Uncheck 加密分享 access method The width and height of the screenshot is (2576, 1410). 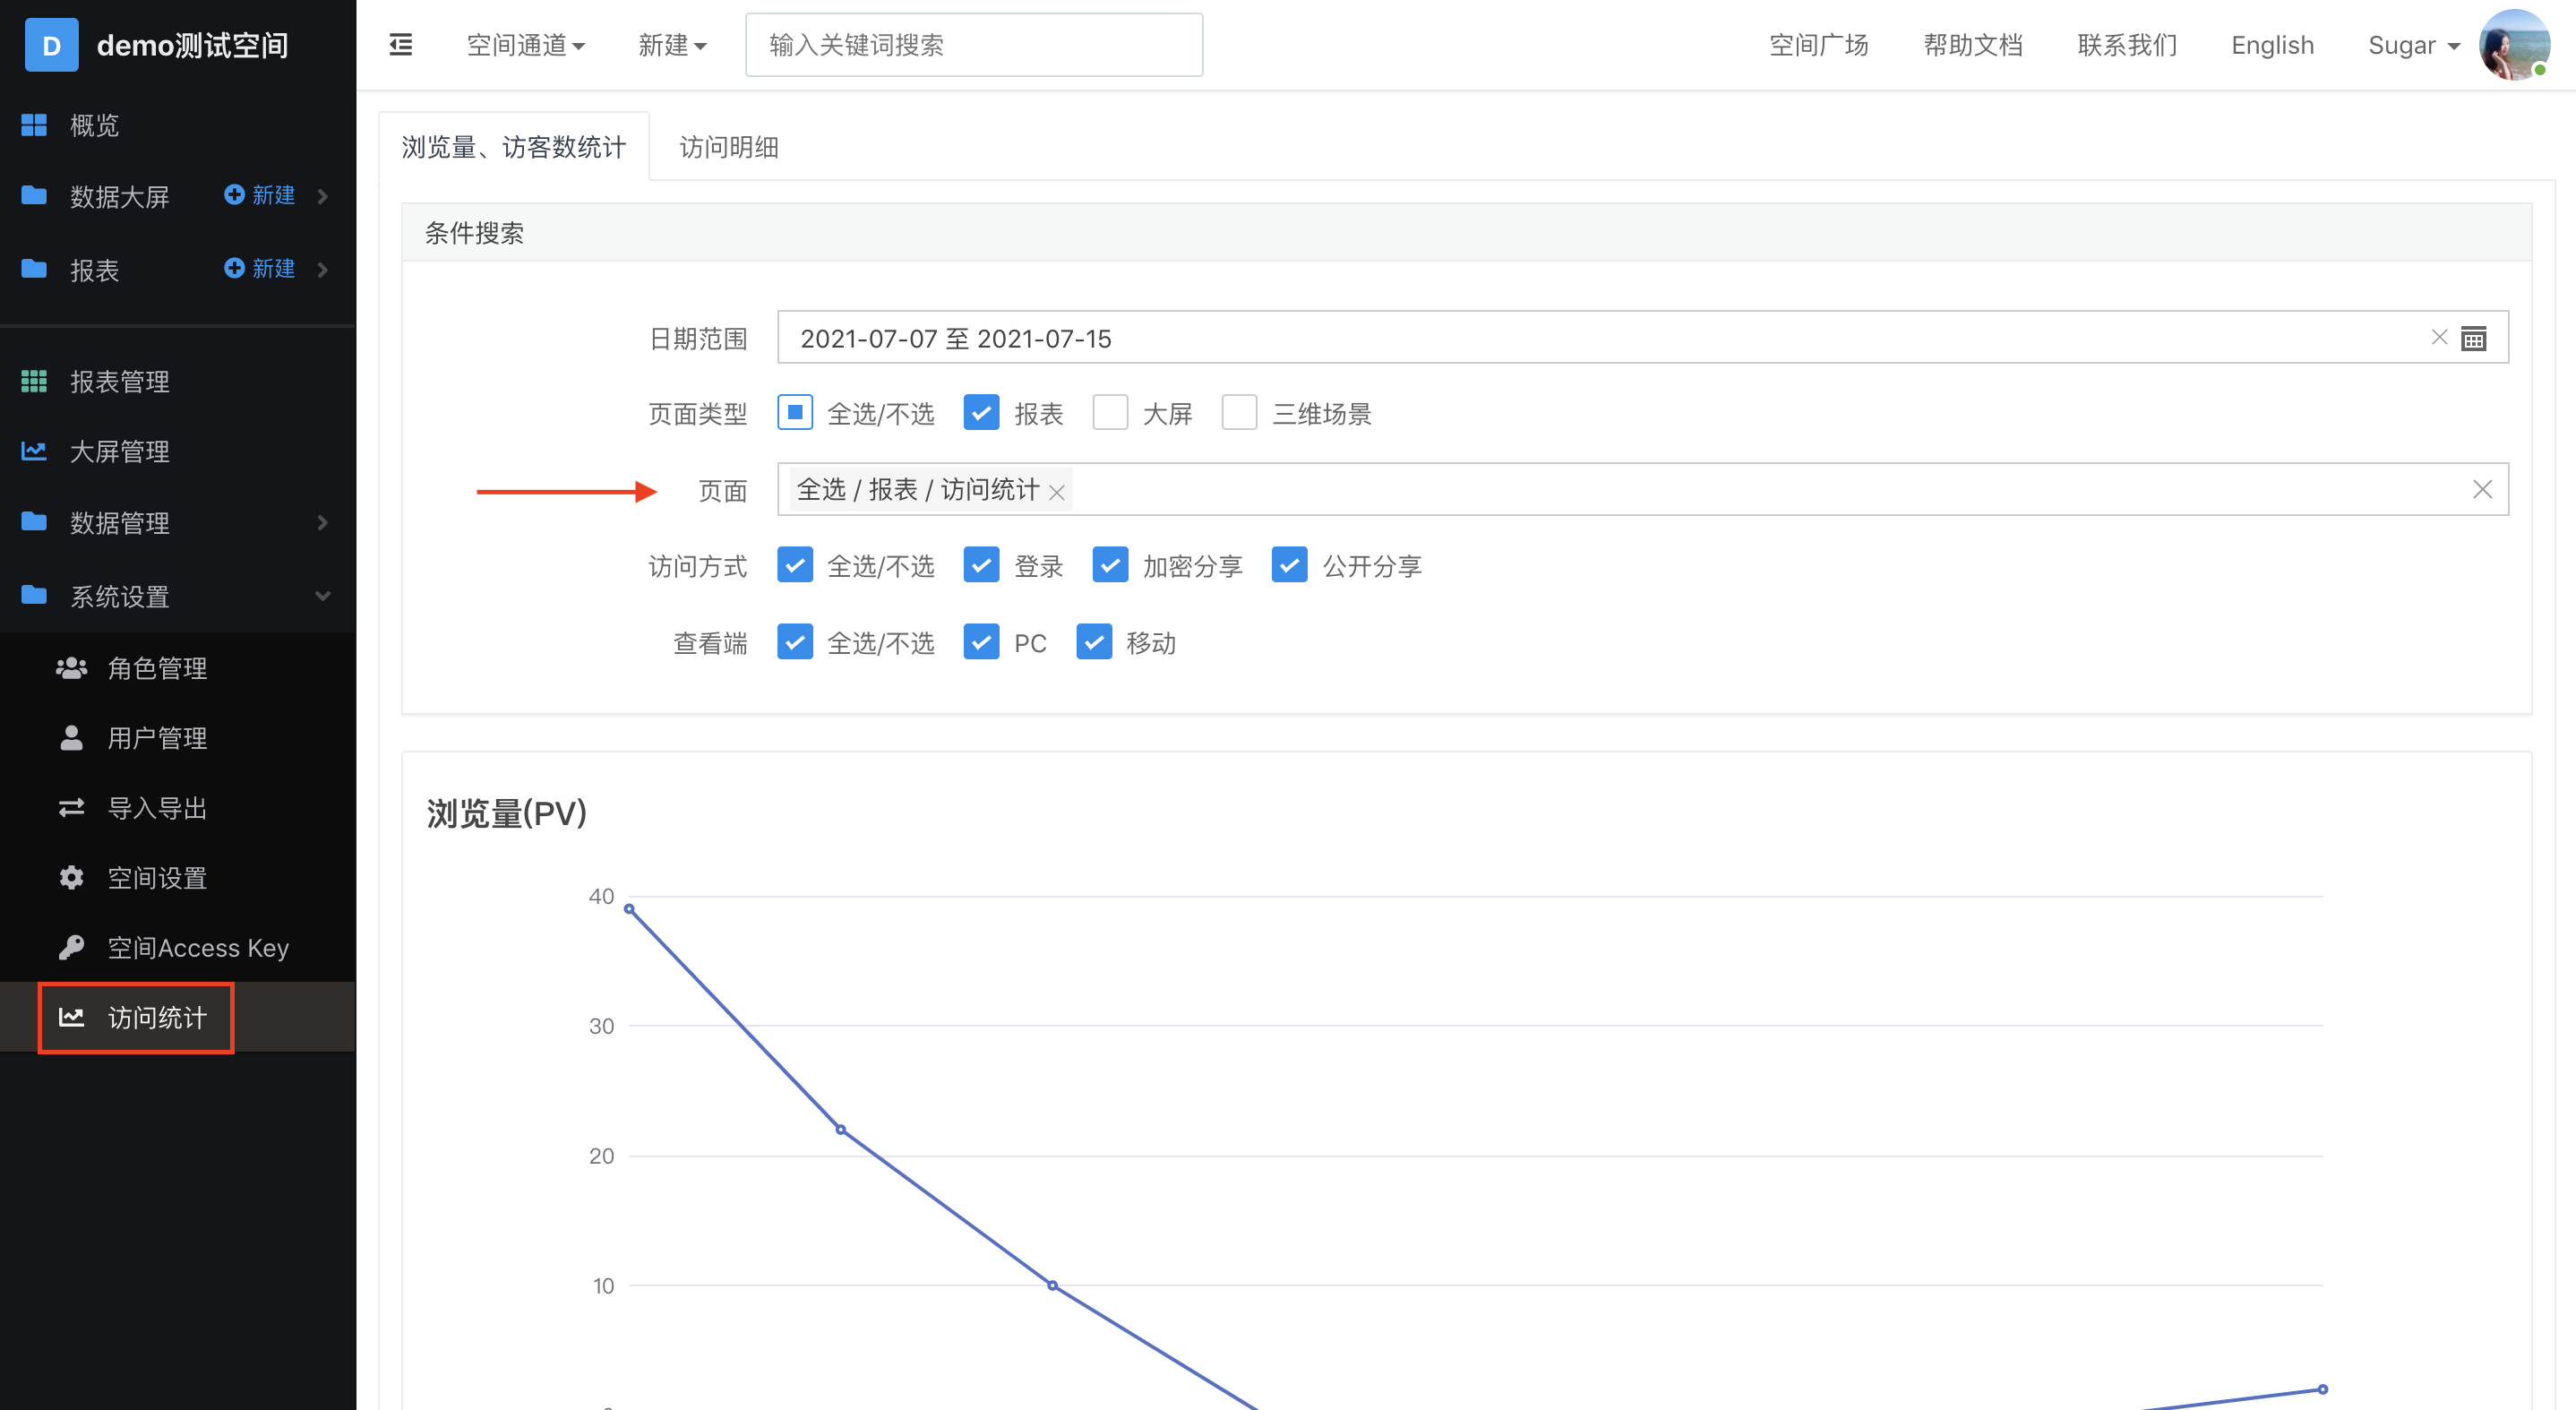tap(1110, 565)
